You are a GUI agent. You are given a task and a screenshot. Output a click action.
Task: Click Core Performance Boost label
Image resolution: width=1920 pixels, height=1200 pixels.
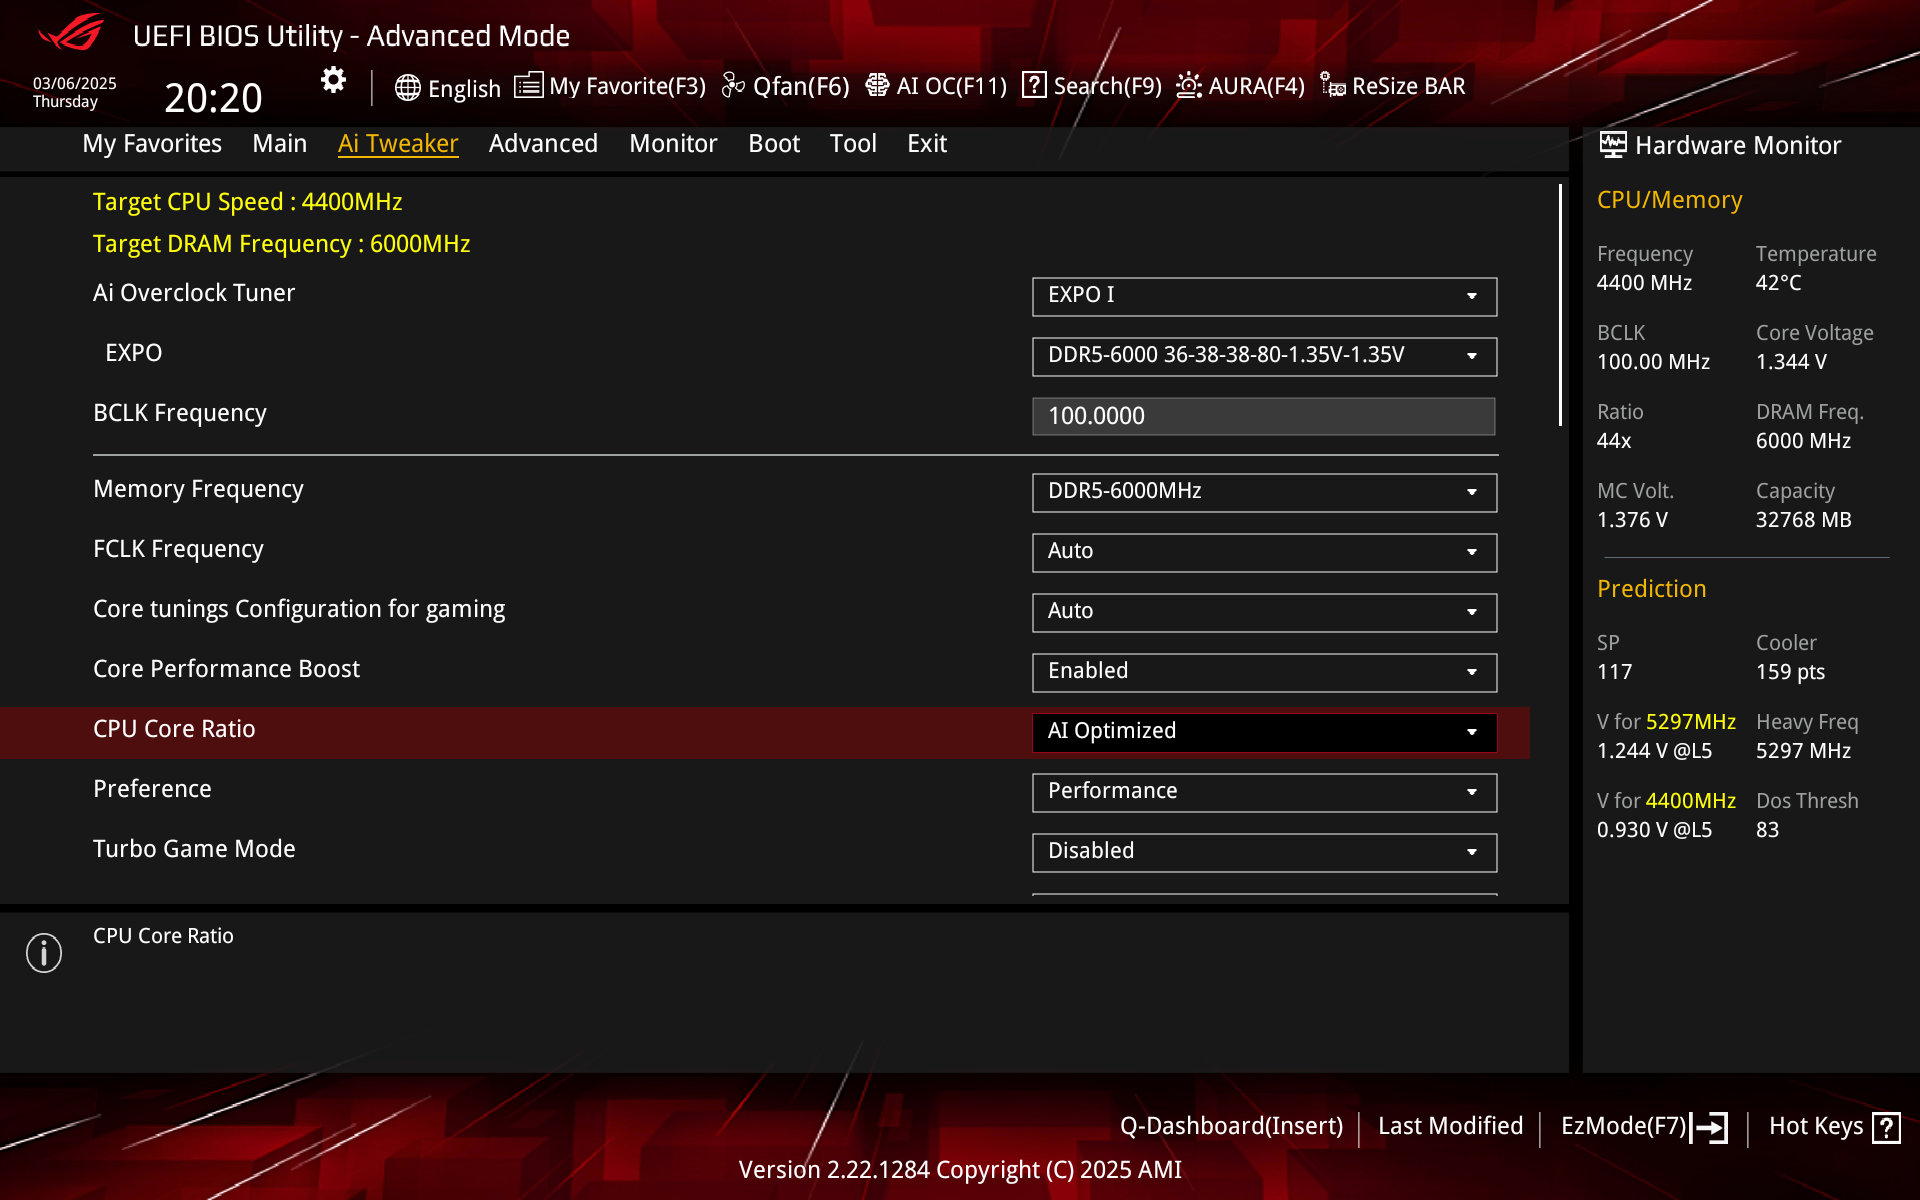[x=226, y=669]
